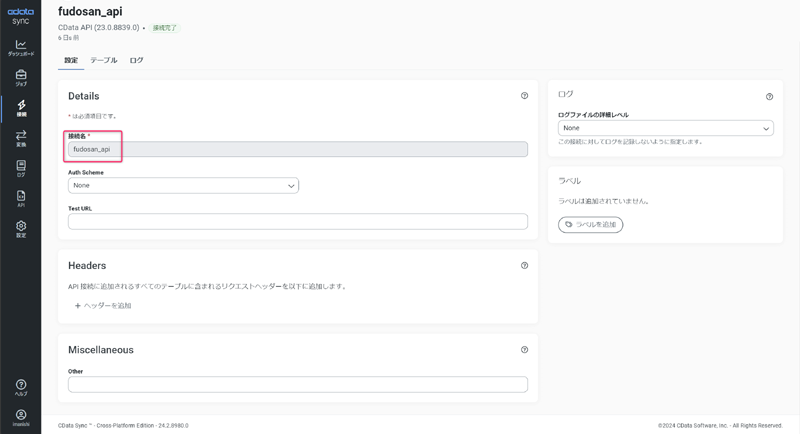800x434 pixels.
Task: Open the Jobs (ジョブ) sidebar icon
Action: pyautogui.click(x=21, y=77)
